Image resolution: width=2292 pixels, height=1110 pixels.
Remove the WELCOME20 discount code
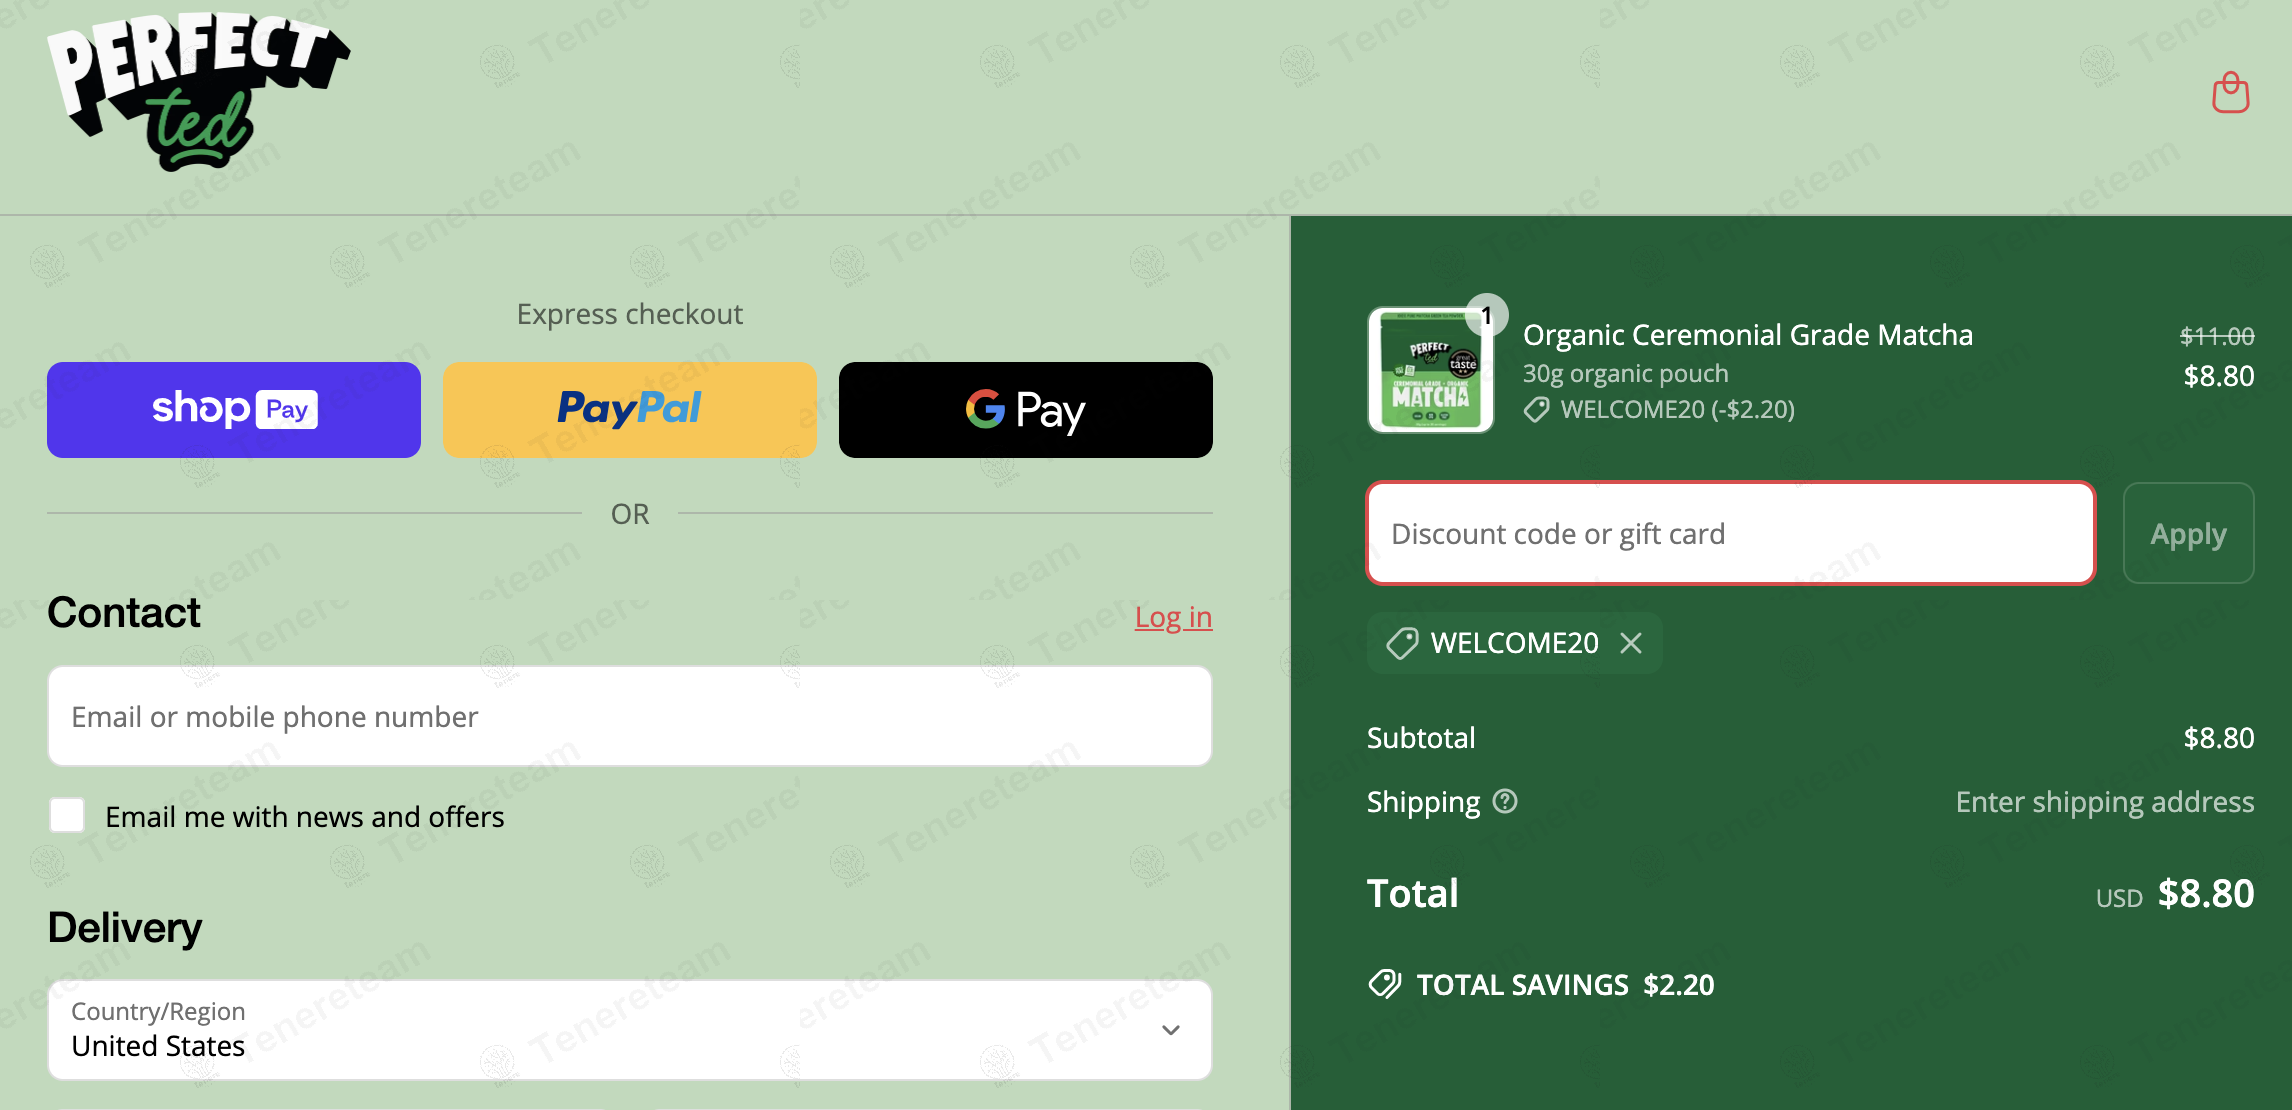tap(1631, 643)
